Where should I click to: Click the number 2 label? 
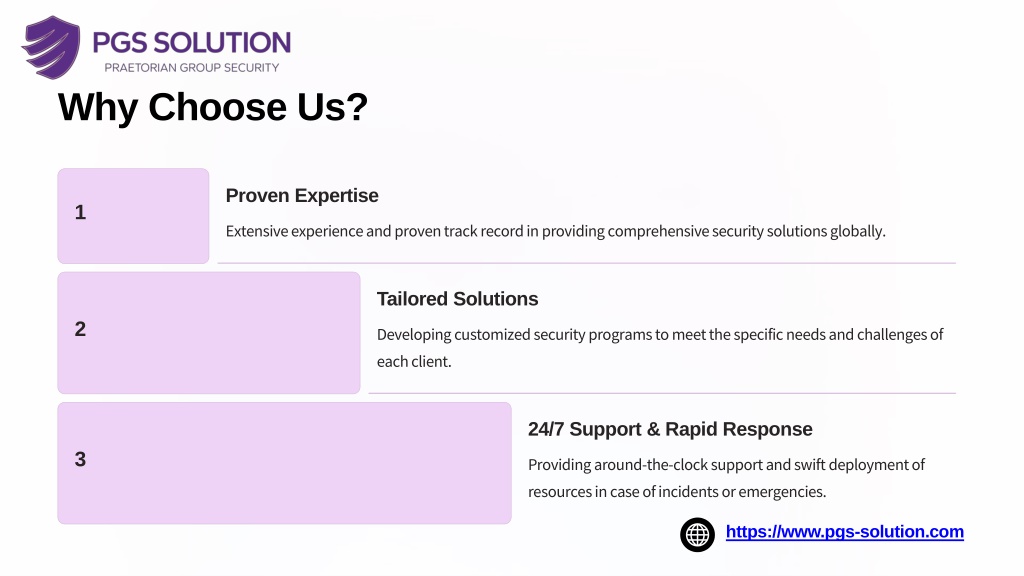point(80,329)
